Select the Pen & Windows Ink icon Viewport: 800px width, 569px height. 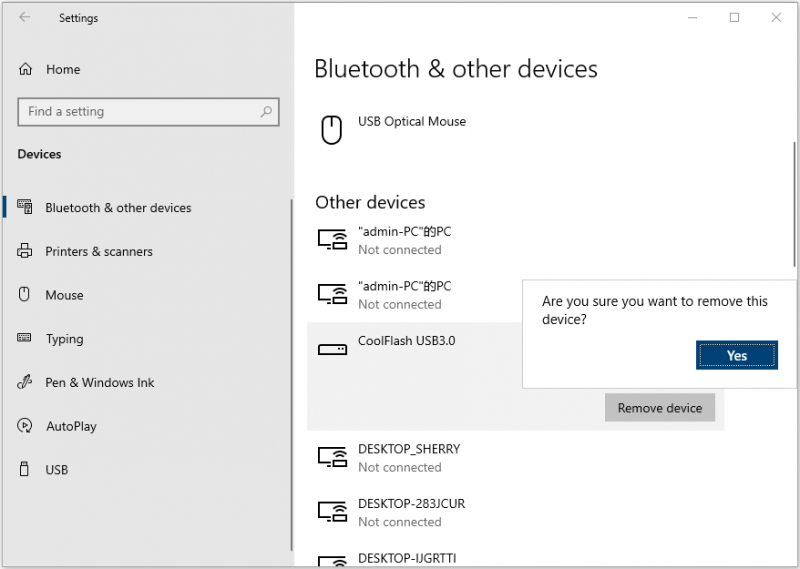(x=24, y=382)
